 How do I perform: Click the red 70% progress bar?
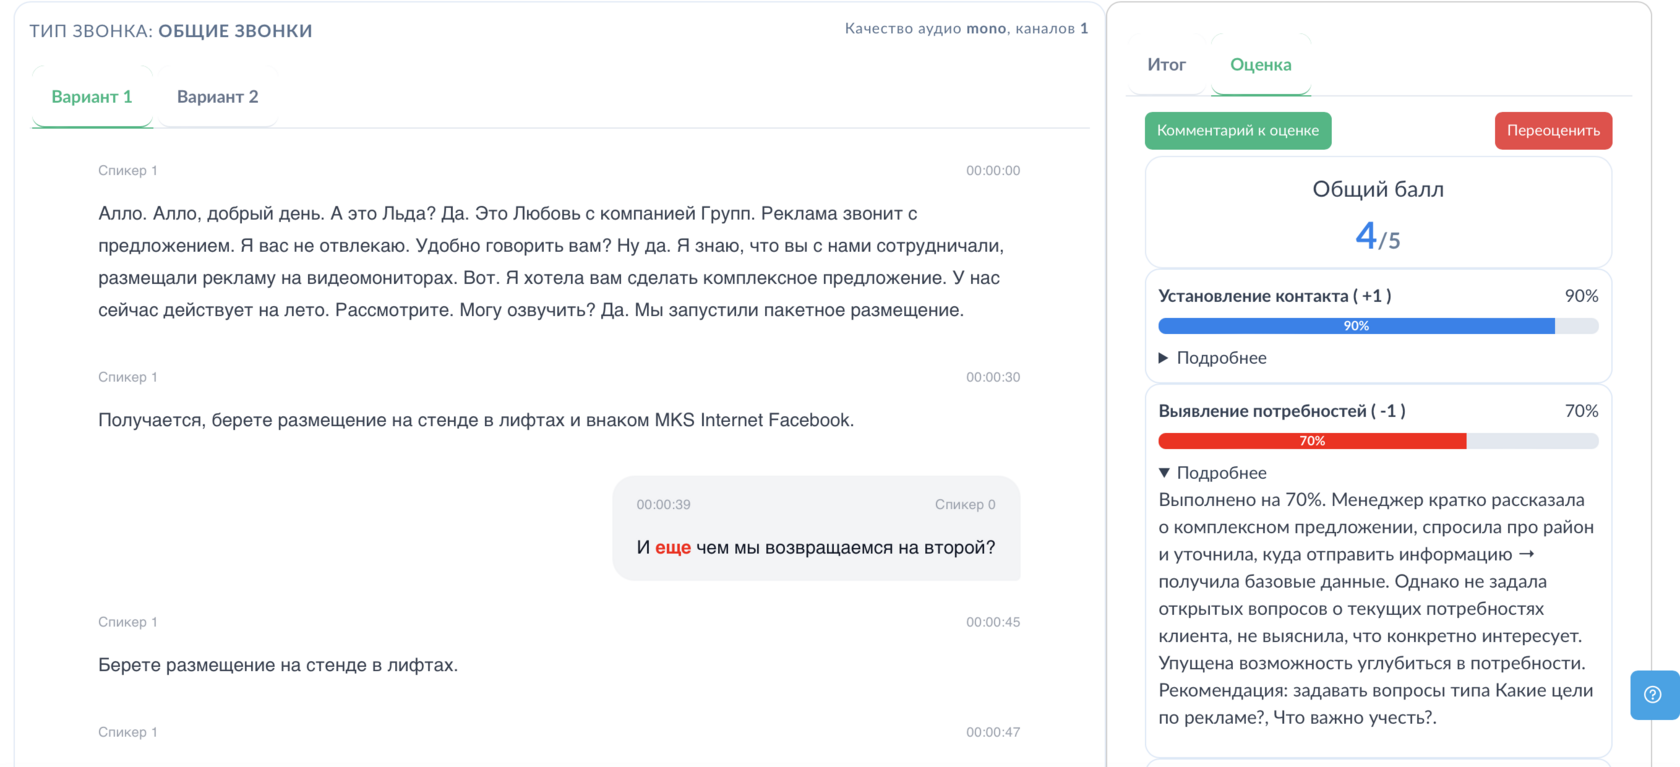(1312, 441)
